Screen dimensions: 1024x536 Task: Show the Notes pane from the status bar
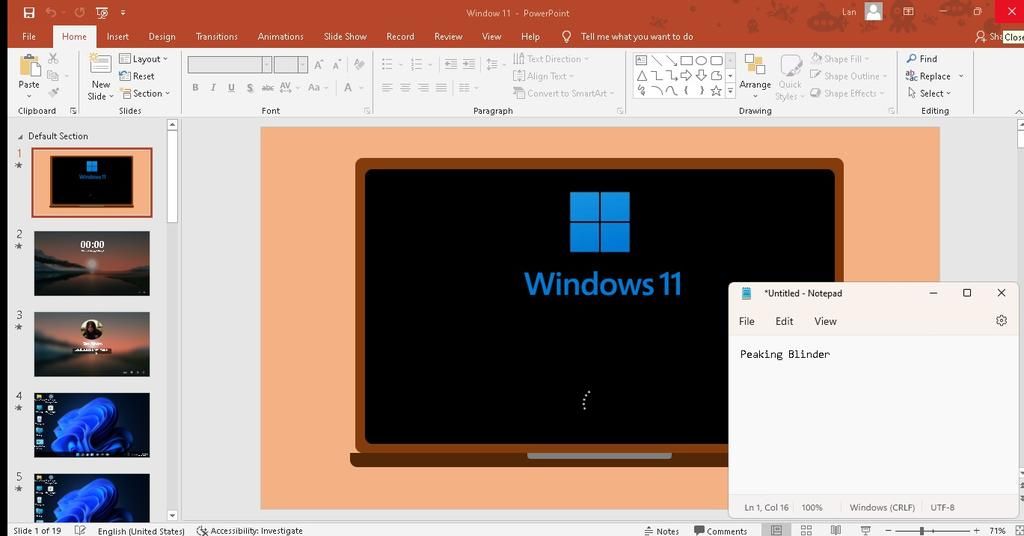[661, 531]
